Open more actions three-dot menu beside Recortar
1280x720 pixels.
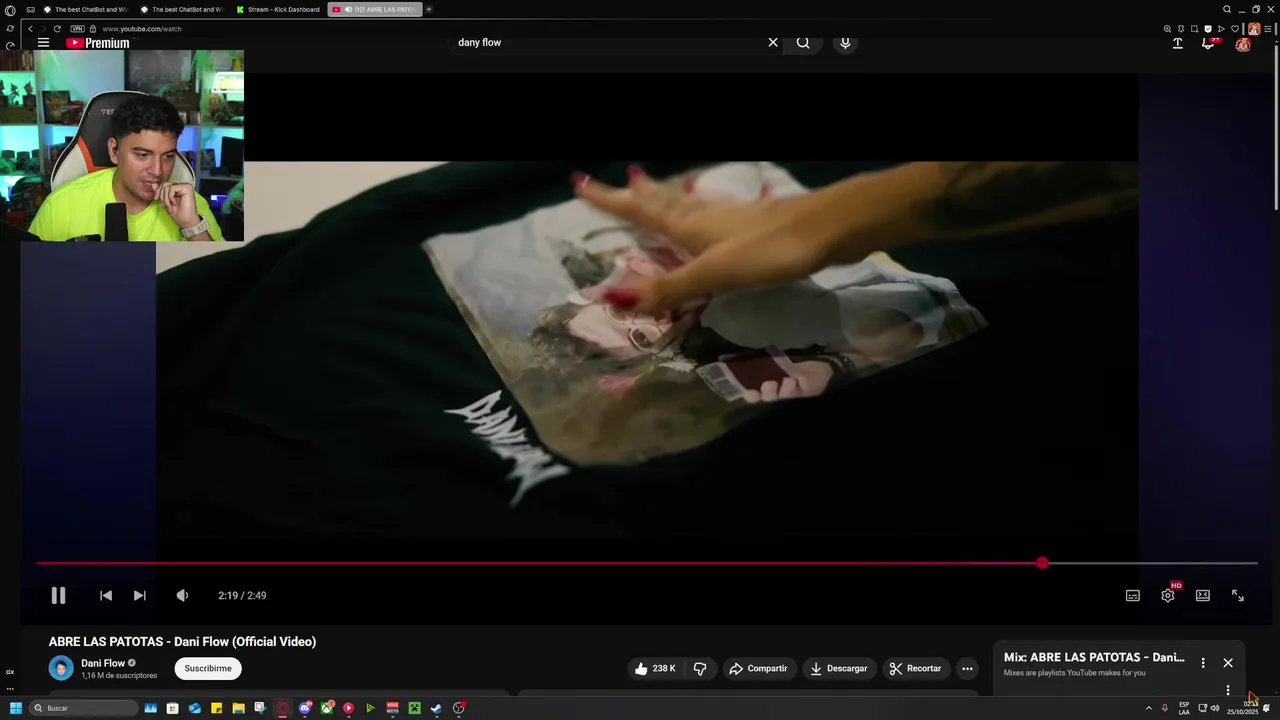[x=967, y=669]
